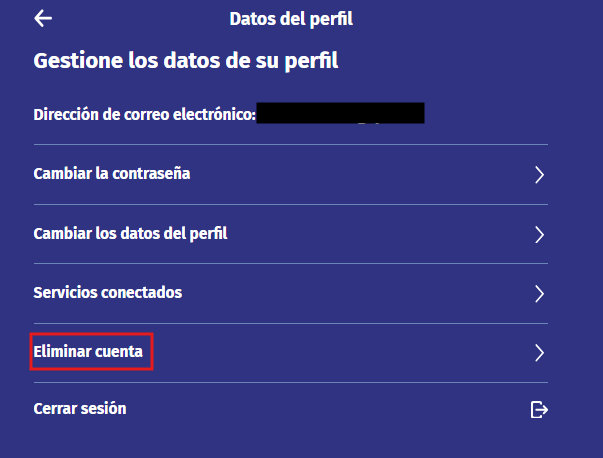The width and height of the screenshot is (603, 458).
Task: Click the redacted email address field
Action: click(x=340, y=113)
